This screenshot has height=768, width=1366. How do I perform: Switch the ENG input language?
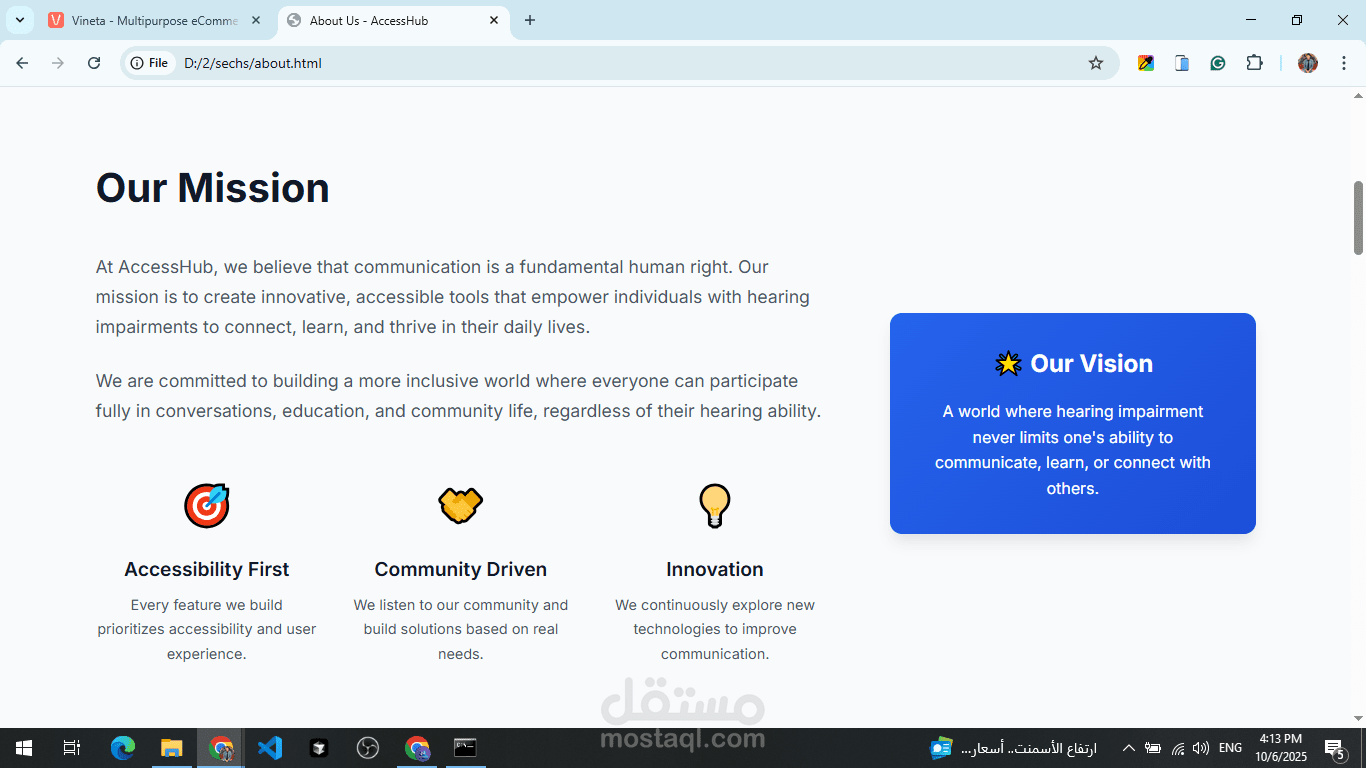[x=1231, y=748]
